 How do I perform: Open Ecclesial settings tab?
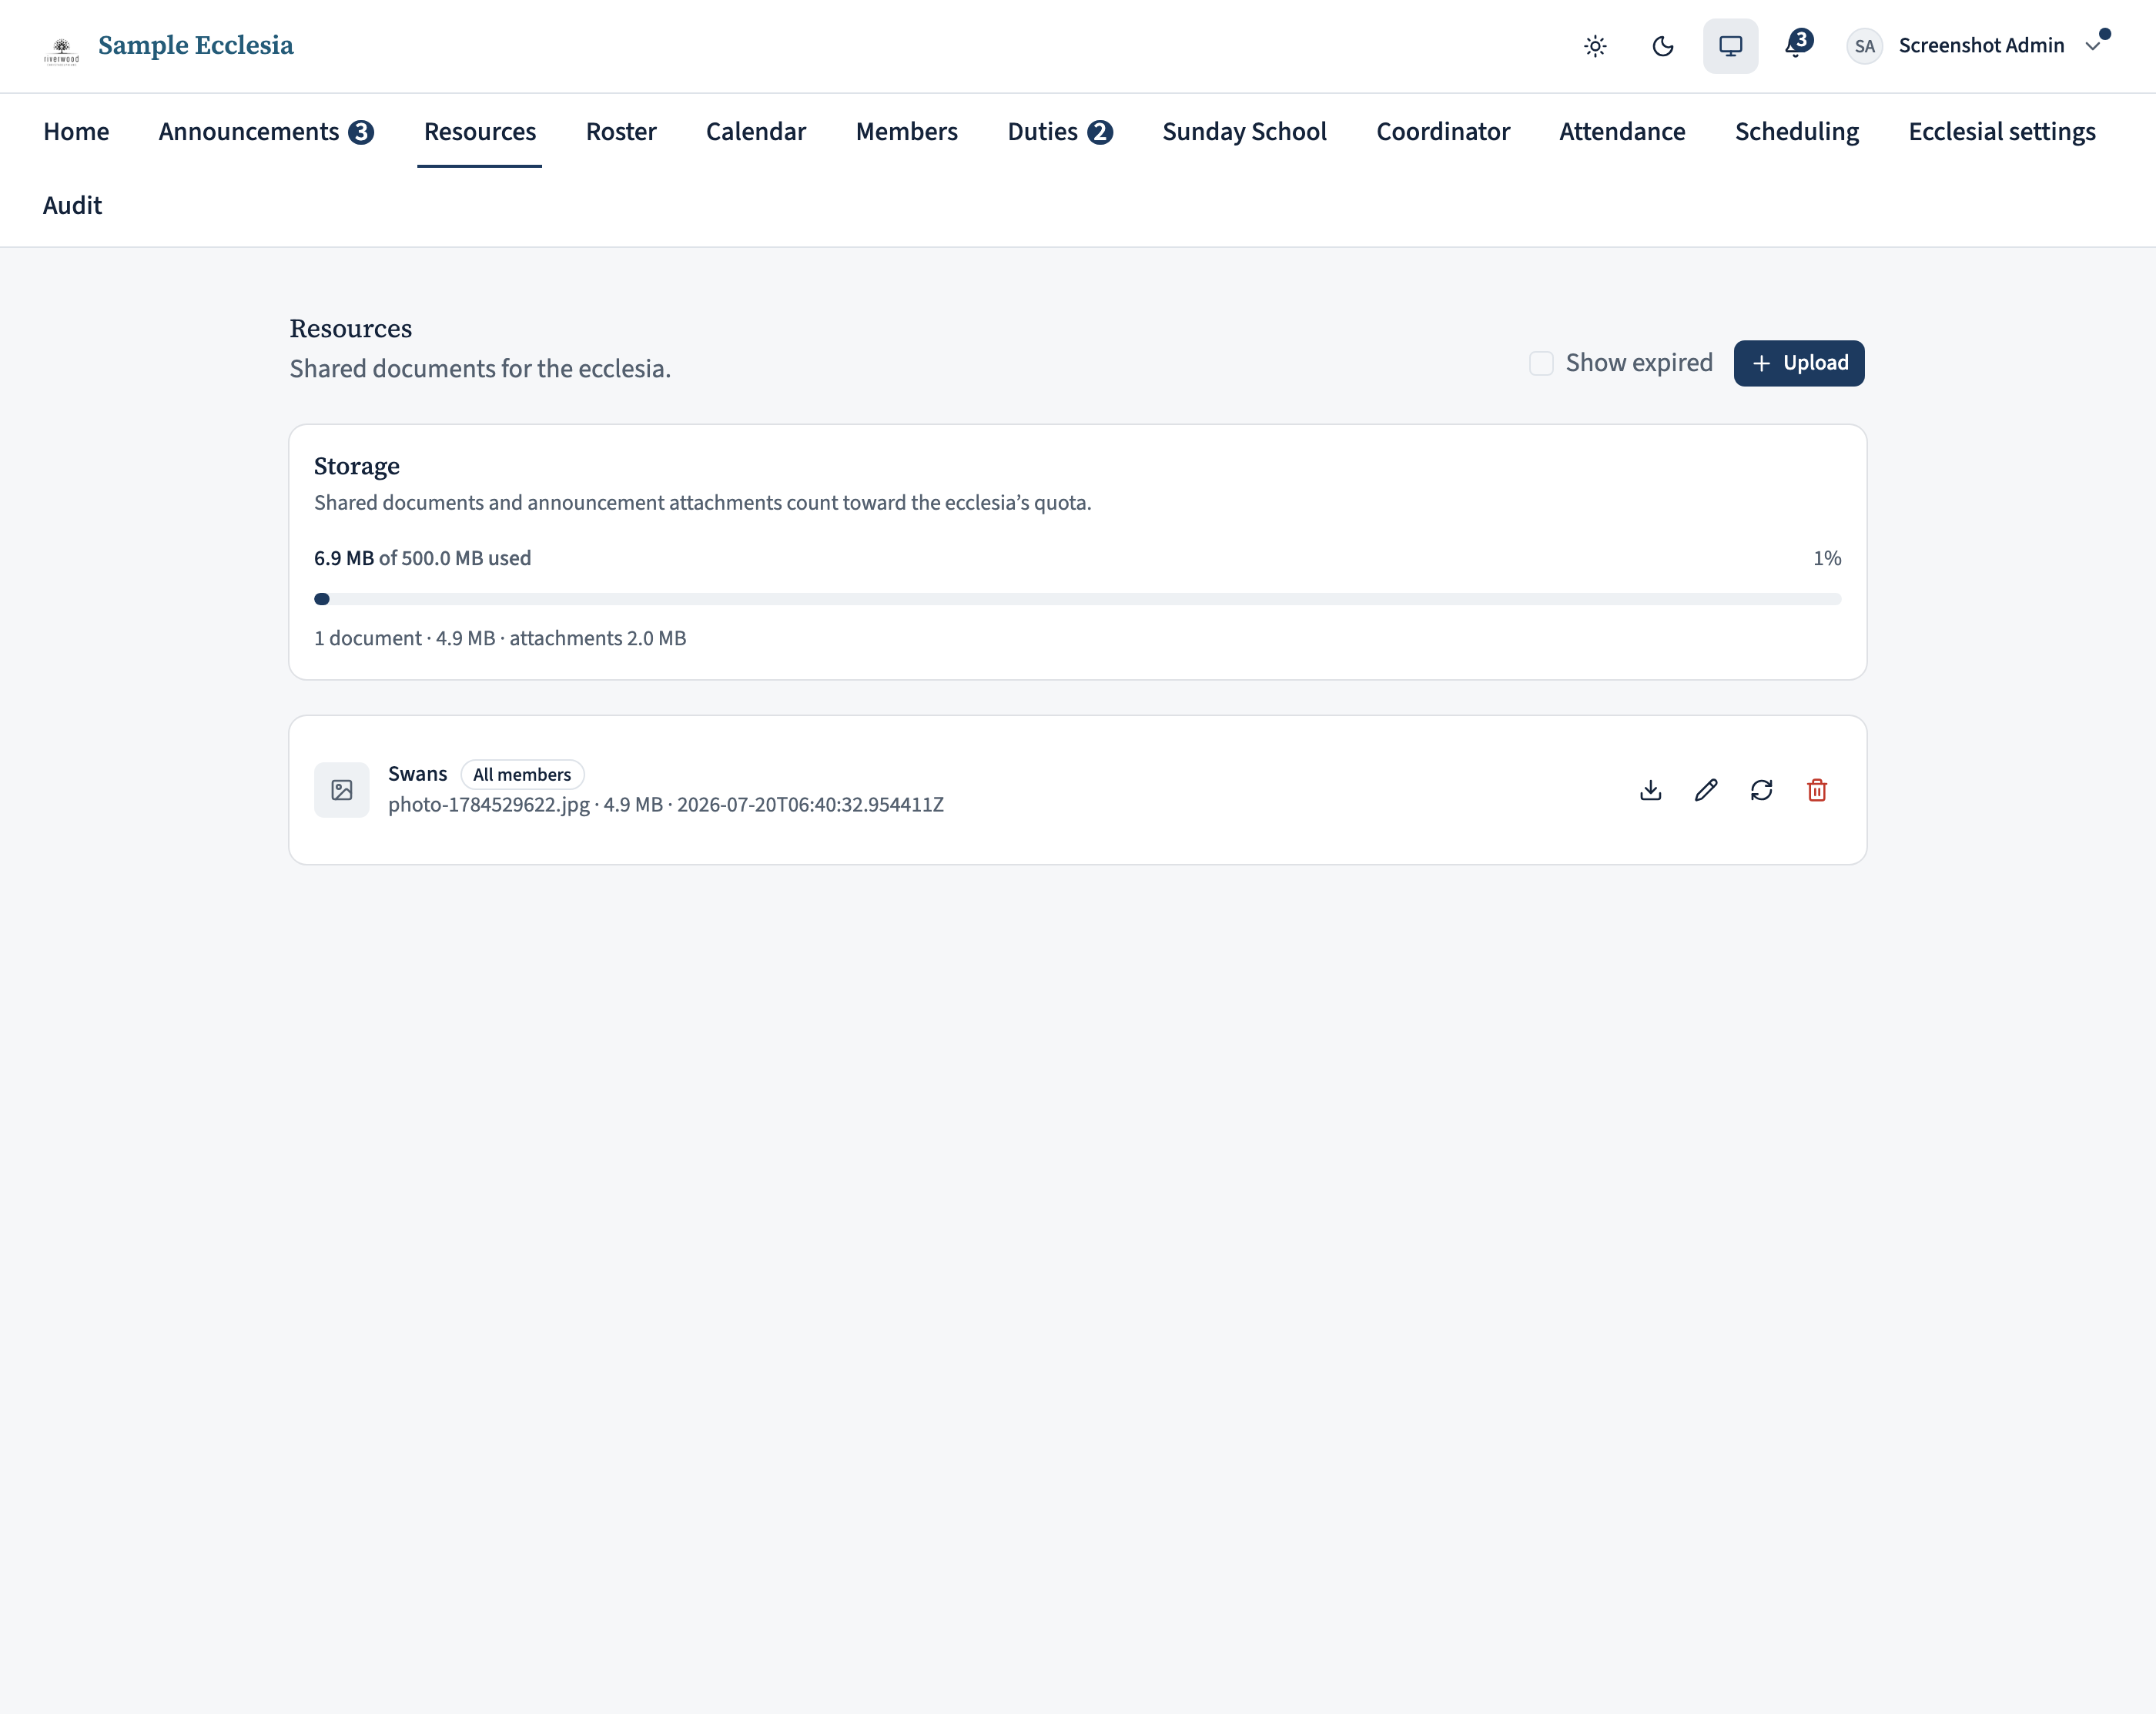pyautogui.click(x=2002, y=131)
